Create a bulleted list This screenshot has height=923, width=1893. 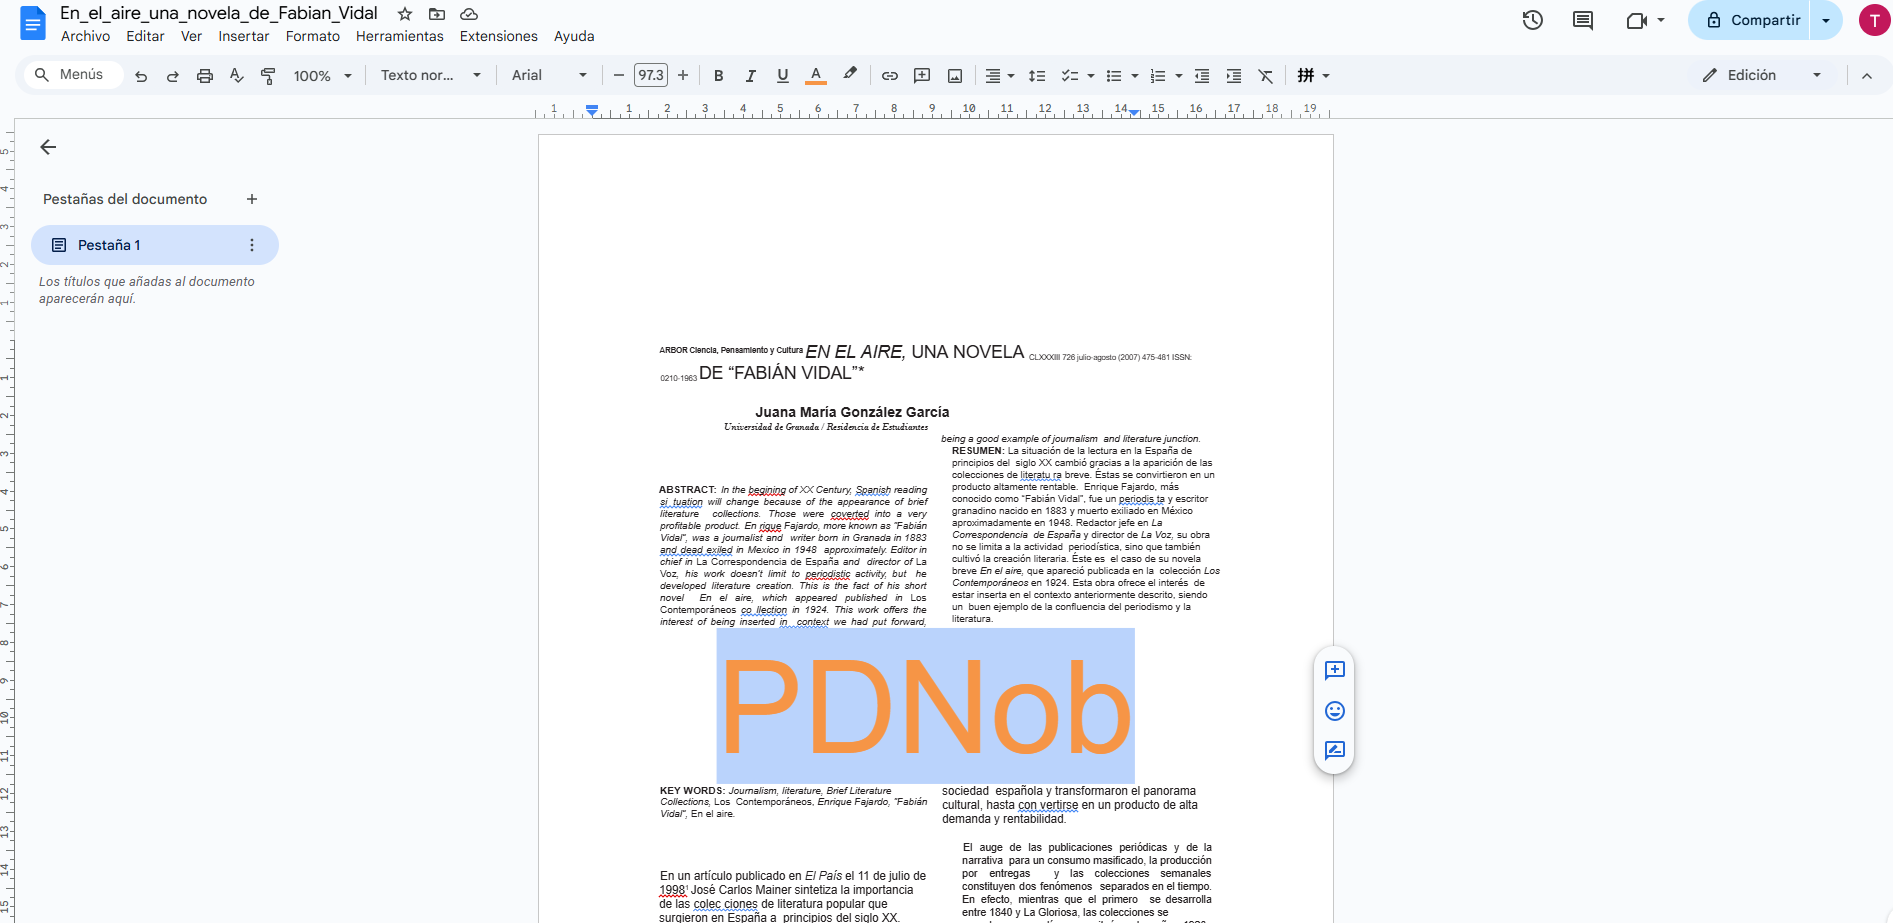coord(1114,76)
